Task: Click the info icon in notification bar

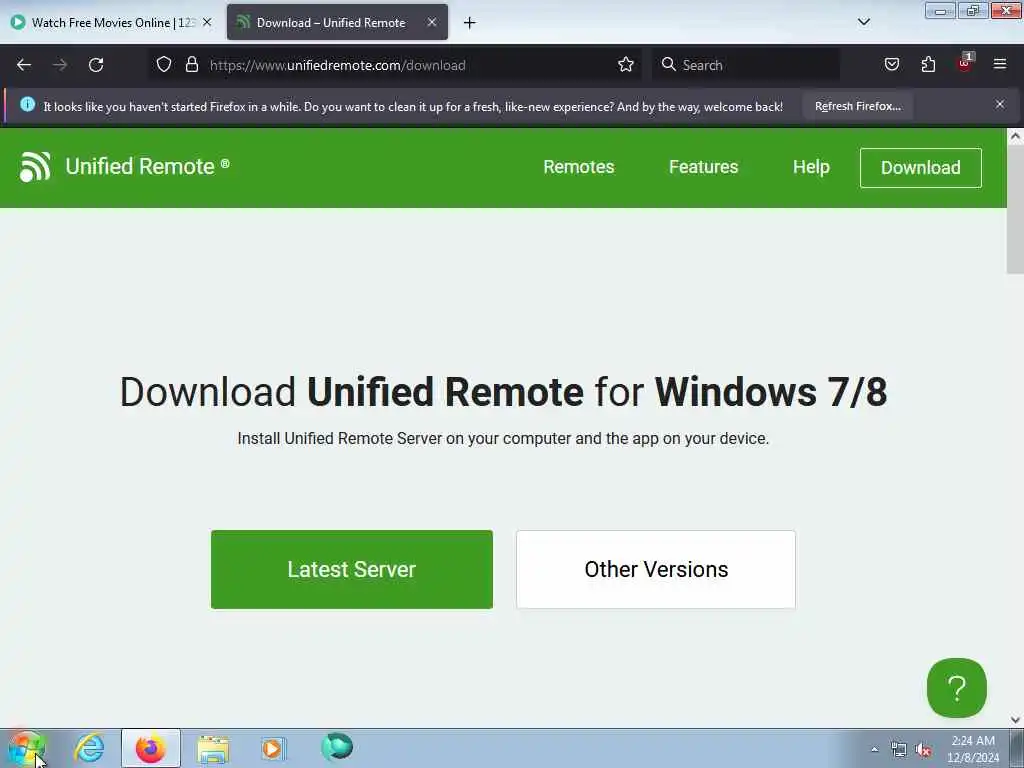Action: [27, 104]
